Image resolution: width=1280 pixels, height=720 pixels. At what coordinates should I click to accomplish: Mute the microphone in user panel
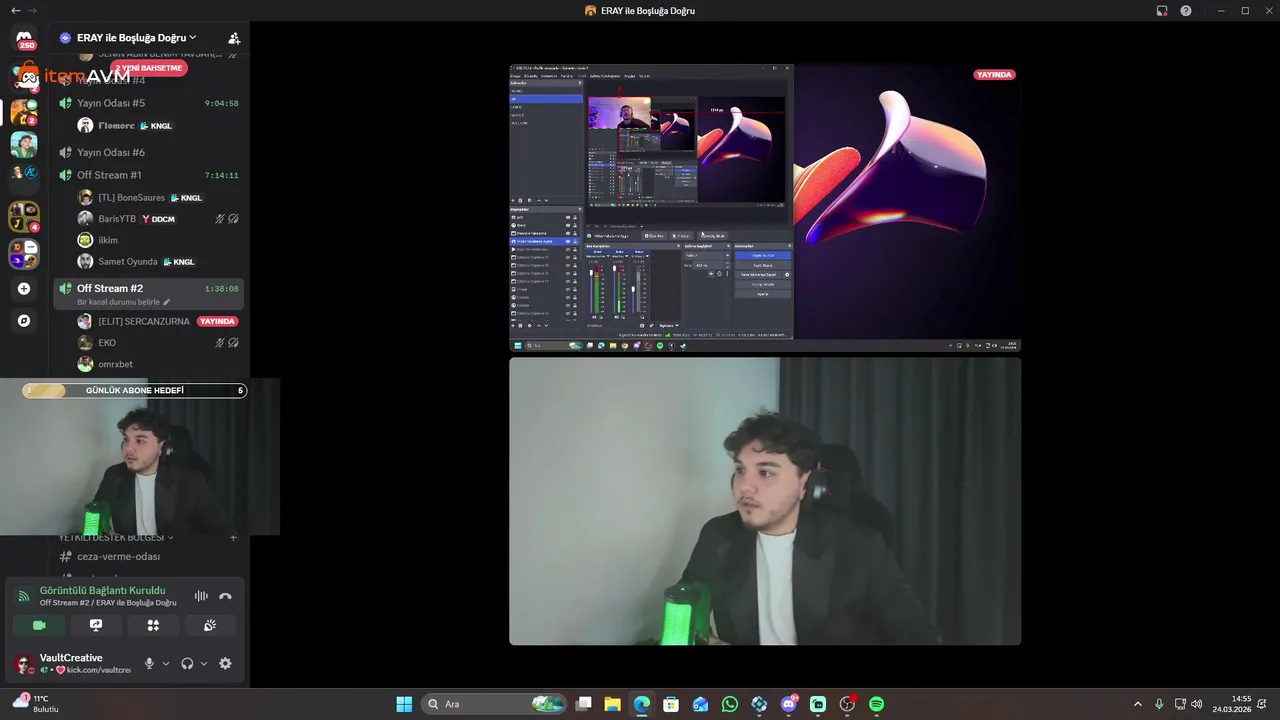coord(149,663)
